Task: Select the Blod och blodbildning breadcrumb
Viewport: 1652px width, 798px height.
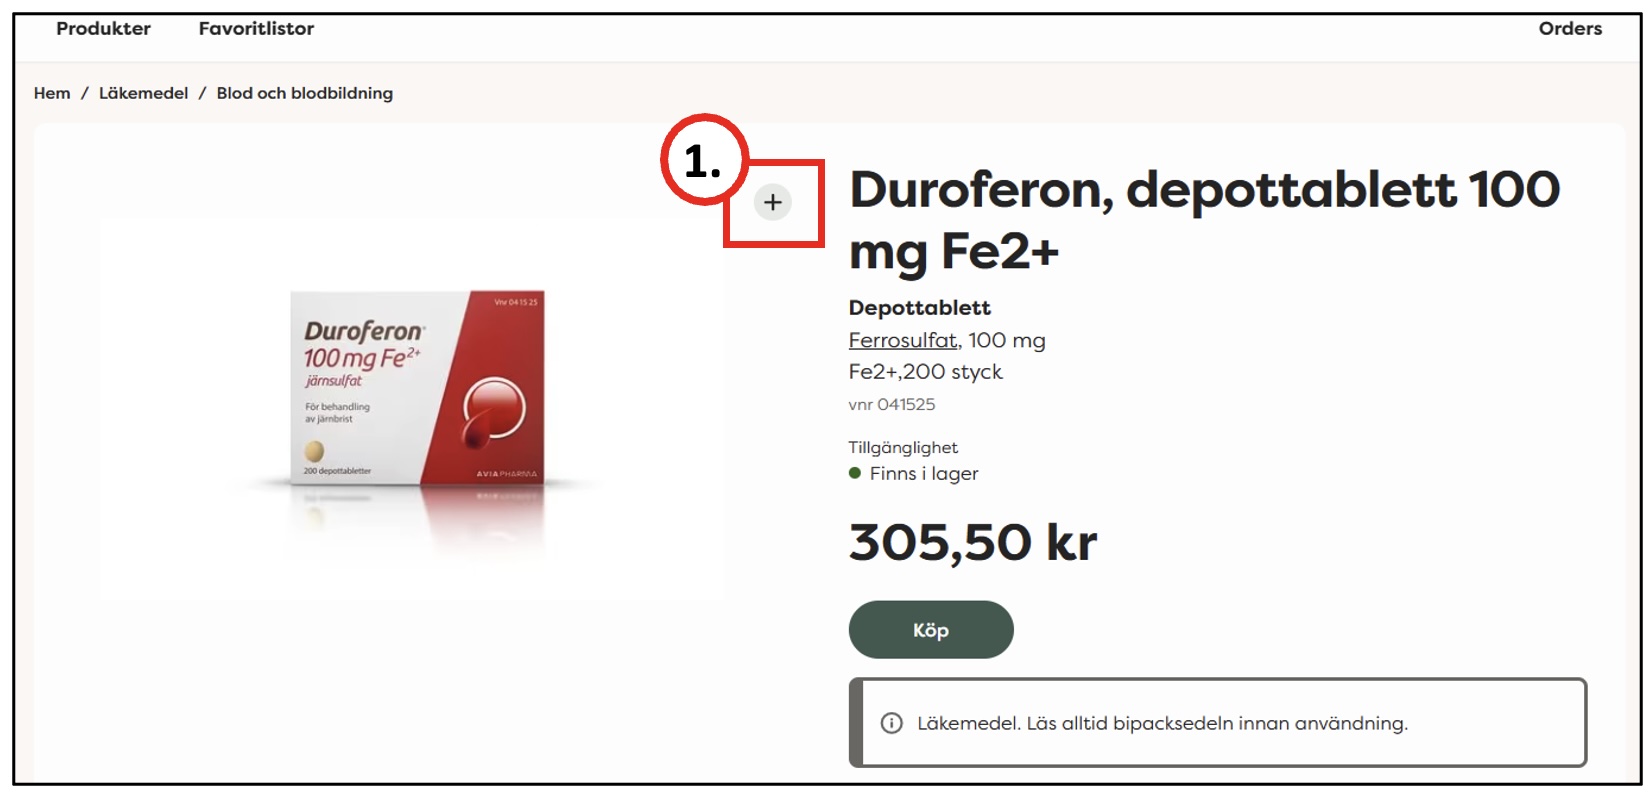Action: pos(305,93)
